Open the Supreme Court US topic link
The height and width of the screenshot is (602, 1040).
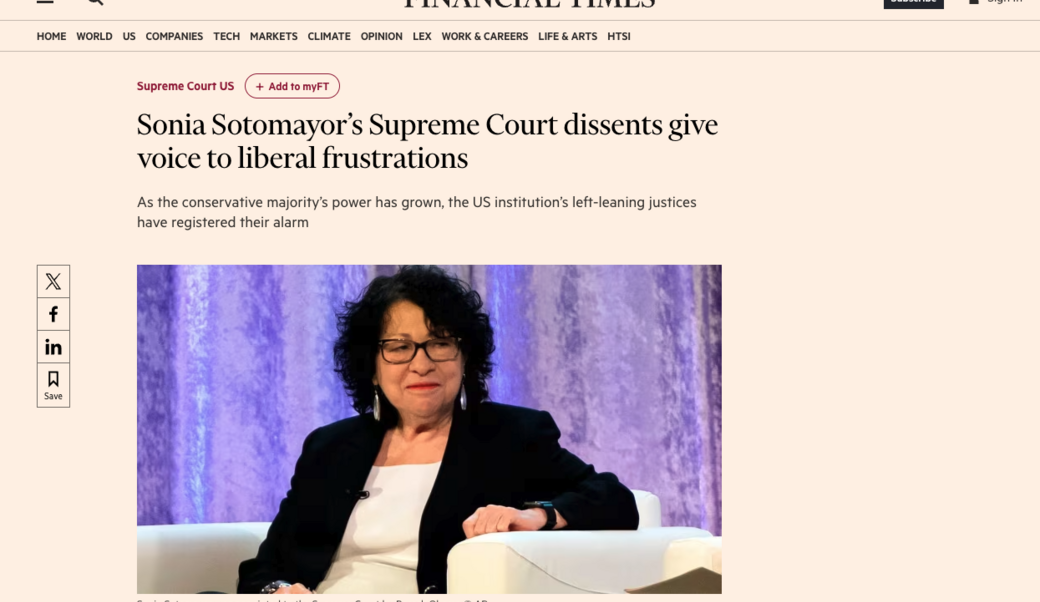click(x=185, y=86)
